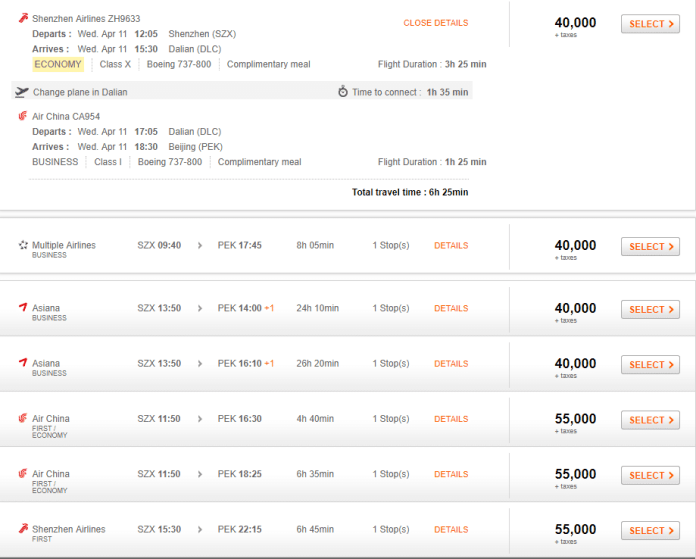The image size is (696, 559).
Task: Click the 'FIRST / ECONOMY' label on the 4h 40min row
Action: [x=49, y=432]
